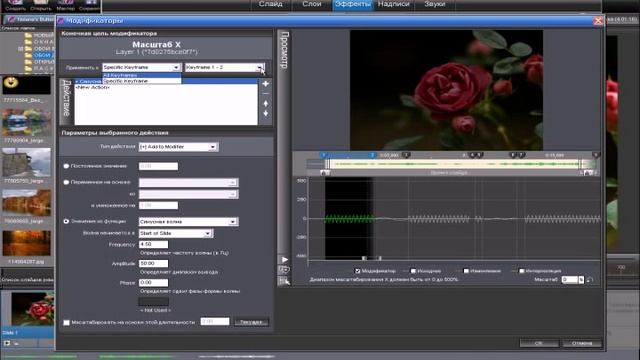Viewport: 640px width, 360px height.
Task: Play the modifier preview
Action: pyautogui.click(x=284, y=259)
